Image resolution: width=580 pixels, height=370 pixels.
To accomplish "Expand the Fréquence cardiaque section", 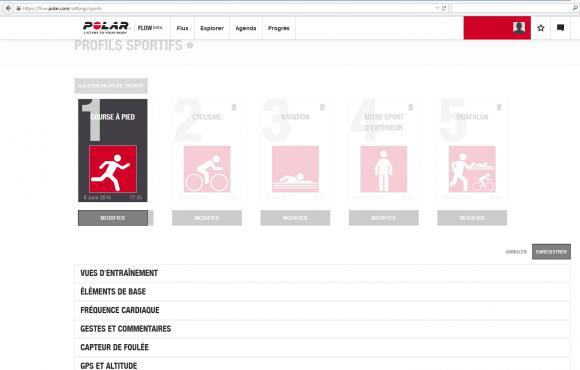I will click(322, 310).
